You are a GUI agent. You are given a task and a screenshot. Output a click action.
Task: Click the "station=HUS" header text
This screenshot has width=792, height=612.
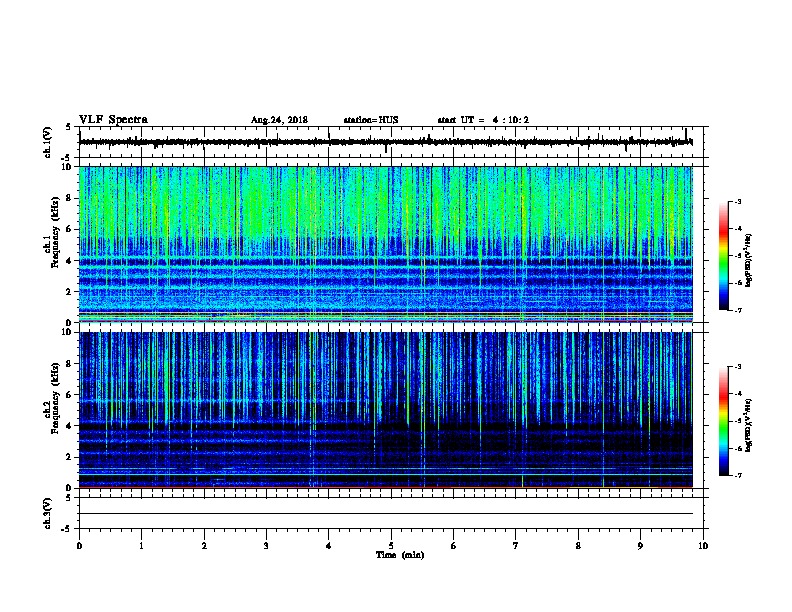click(x=371, y=120)
